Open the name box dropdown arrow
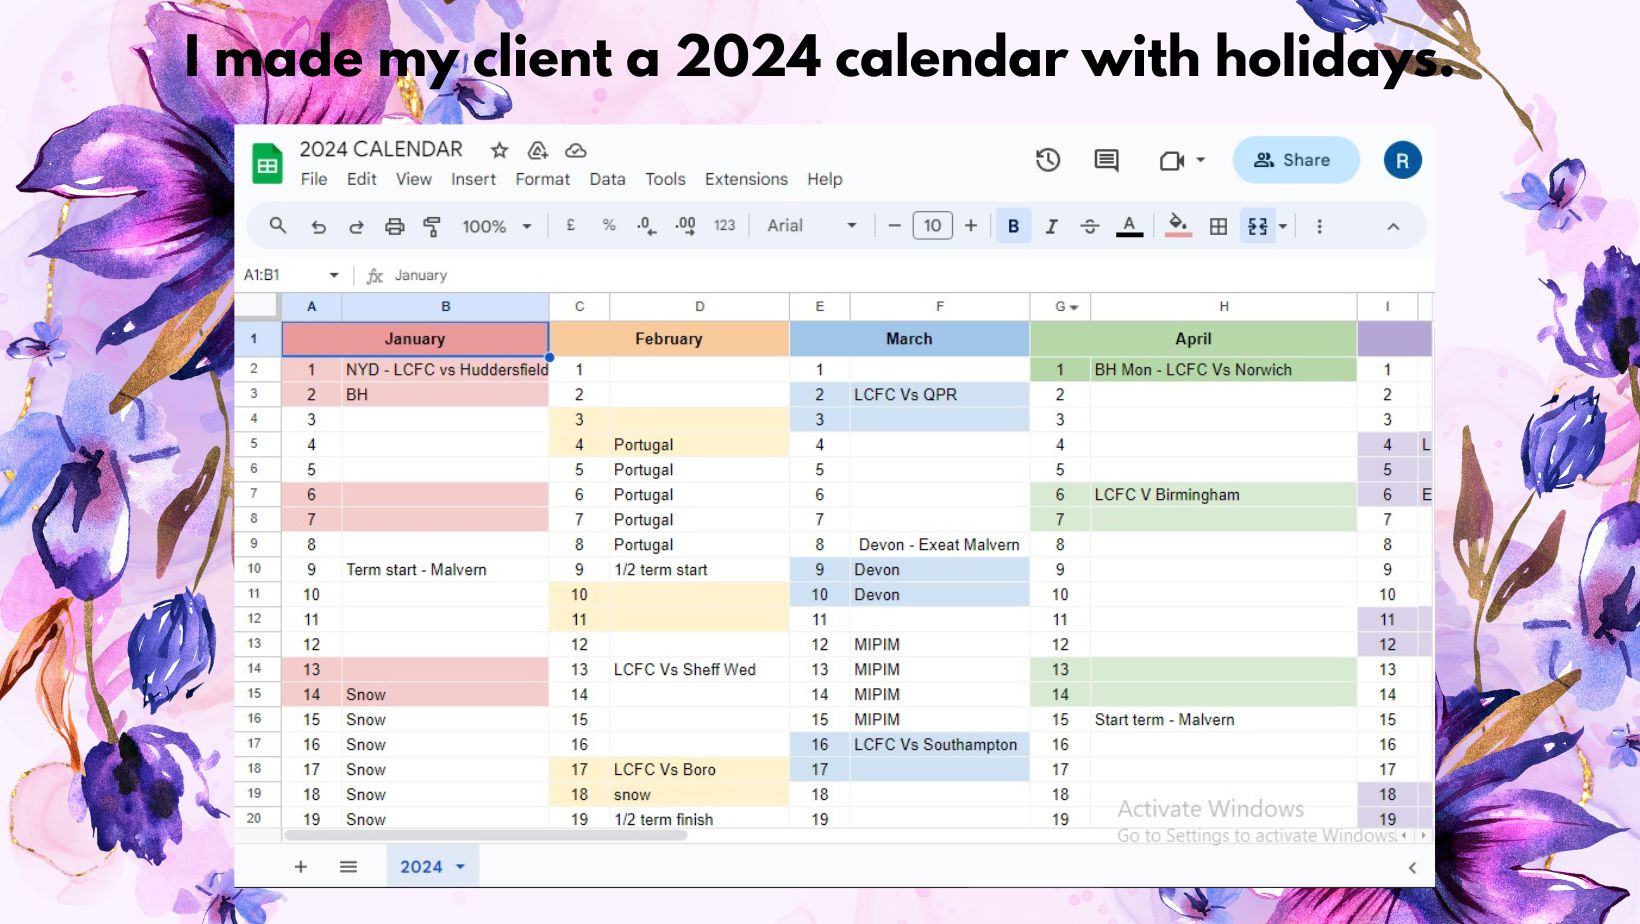Image resolution: width=1640 pixels, height=924 pixels. [334, 275]
